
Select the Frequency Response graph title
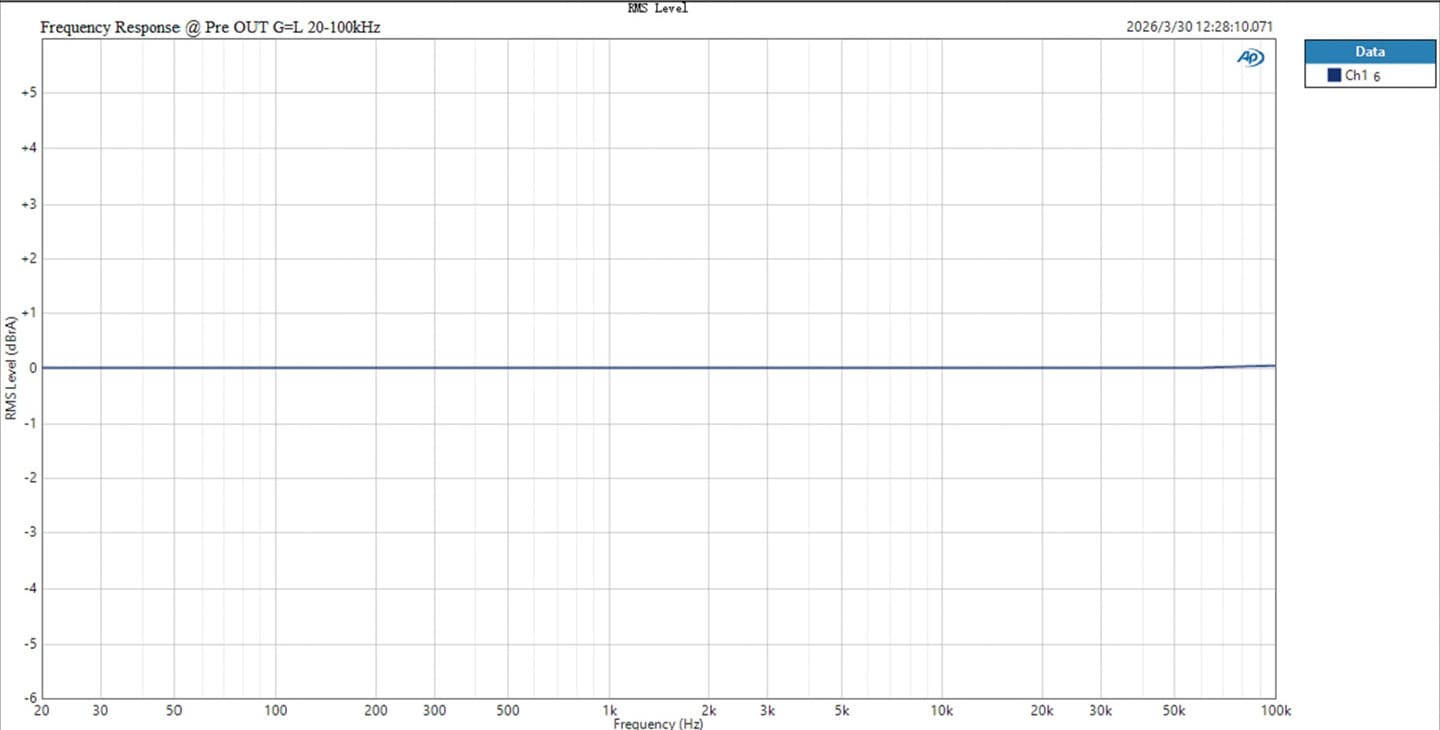(210, 28)
